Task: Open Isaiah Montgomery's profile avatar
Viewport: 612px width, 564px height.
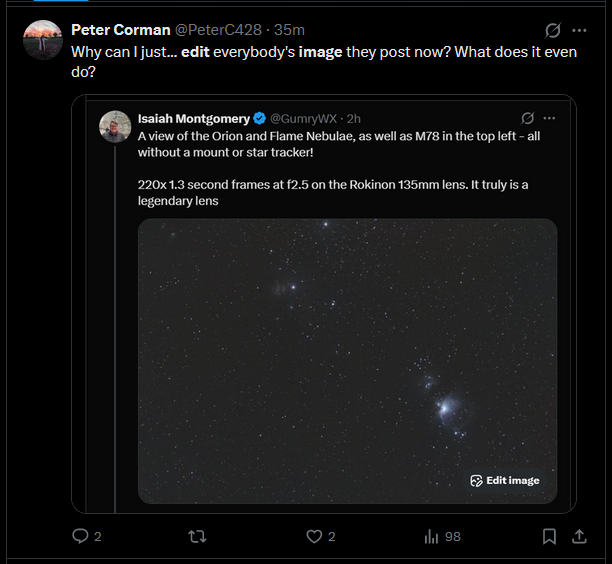Action: coord(115,126)
